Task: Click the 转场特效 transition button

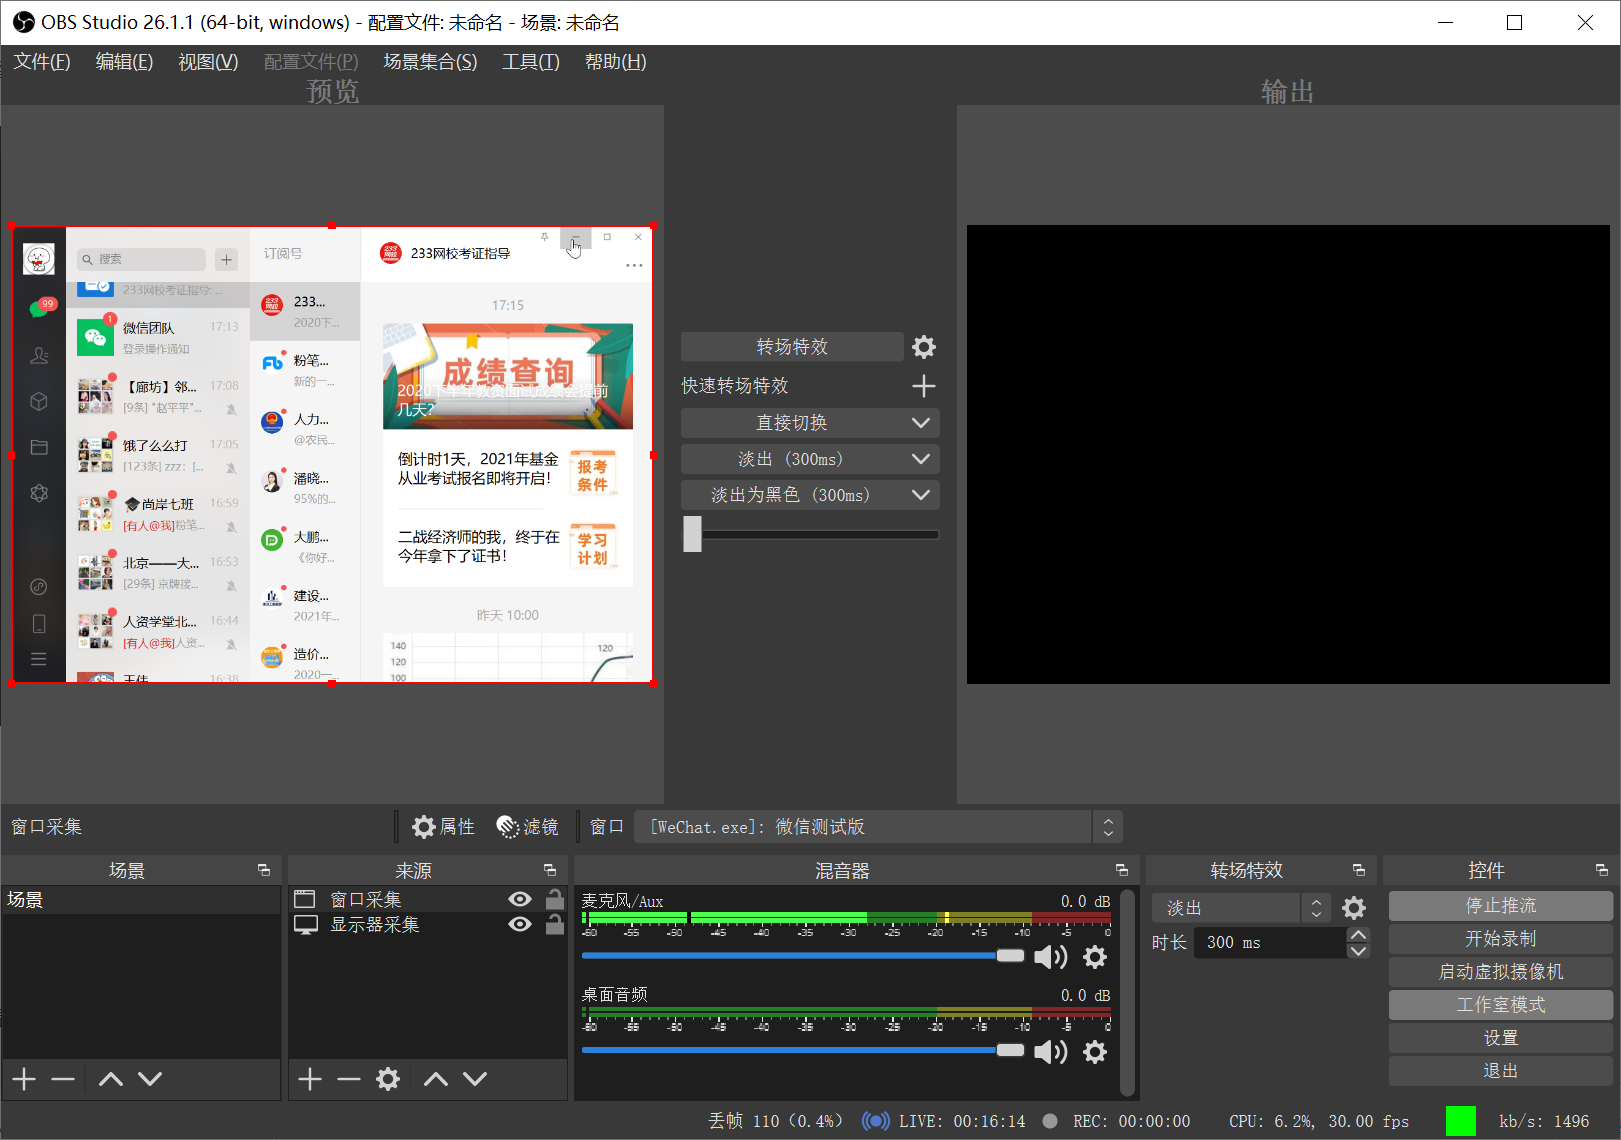Action: 792,347
